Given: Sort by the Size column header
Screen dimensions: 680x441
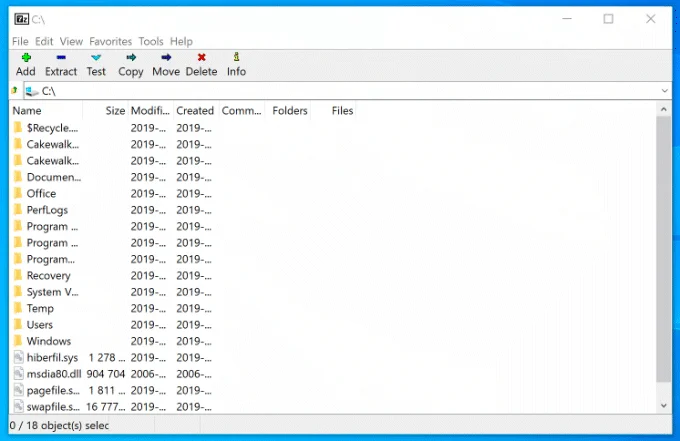Looking at the screenshot, I should [x=105, y=111].
